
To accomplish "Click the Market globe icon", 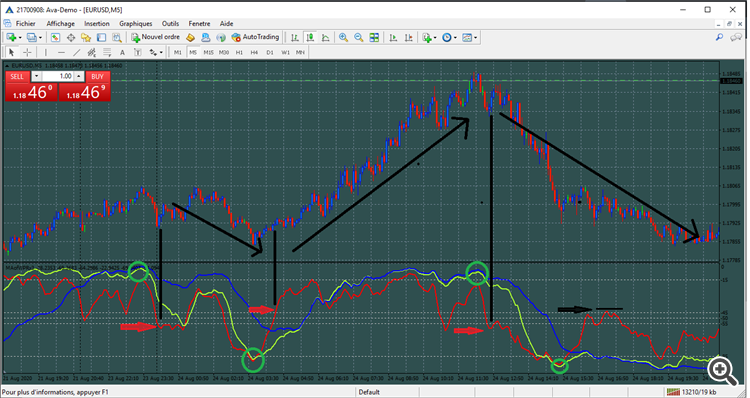I will [221, 37].
